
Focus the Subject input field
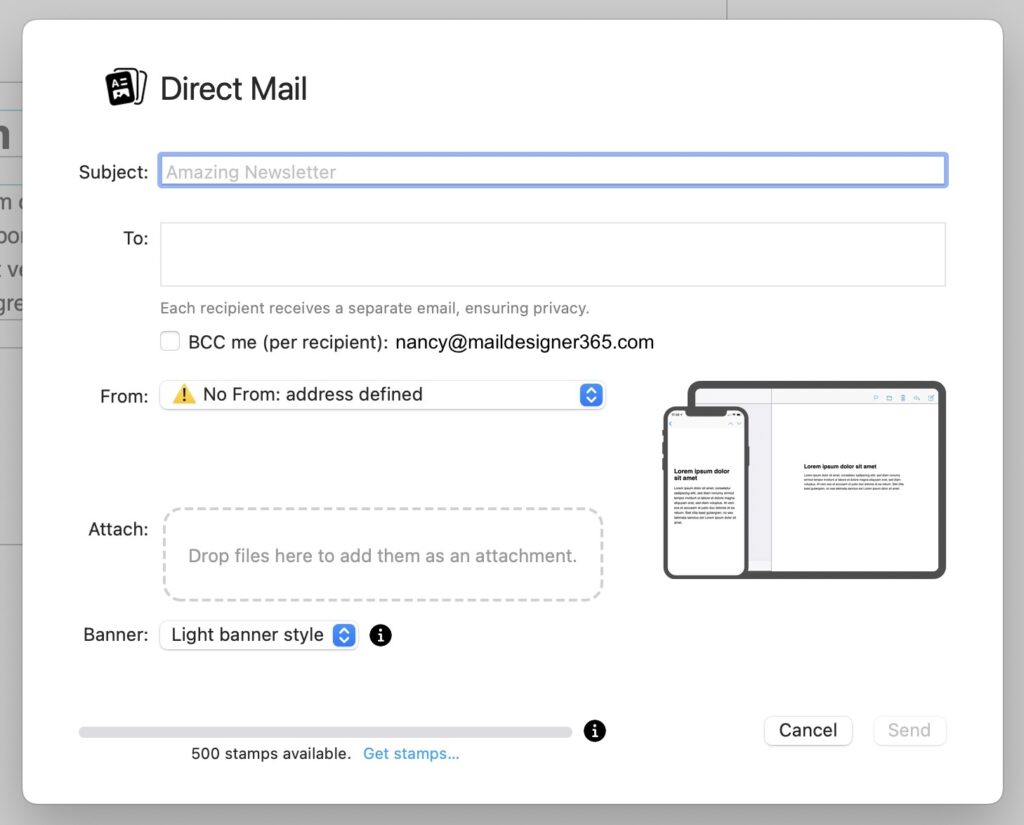click(x=552, y=170)
